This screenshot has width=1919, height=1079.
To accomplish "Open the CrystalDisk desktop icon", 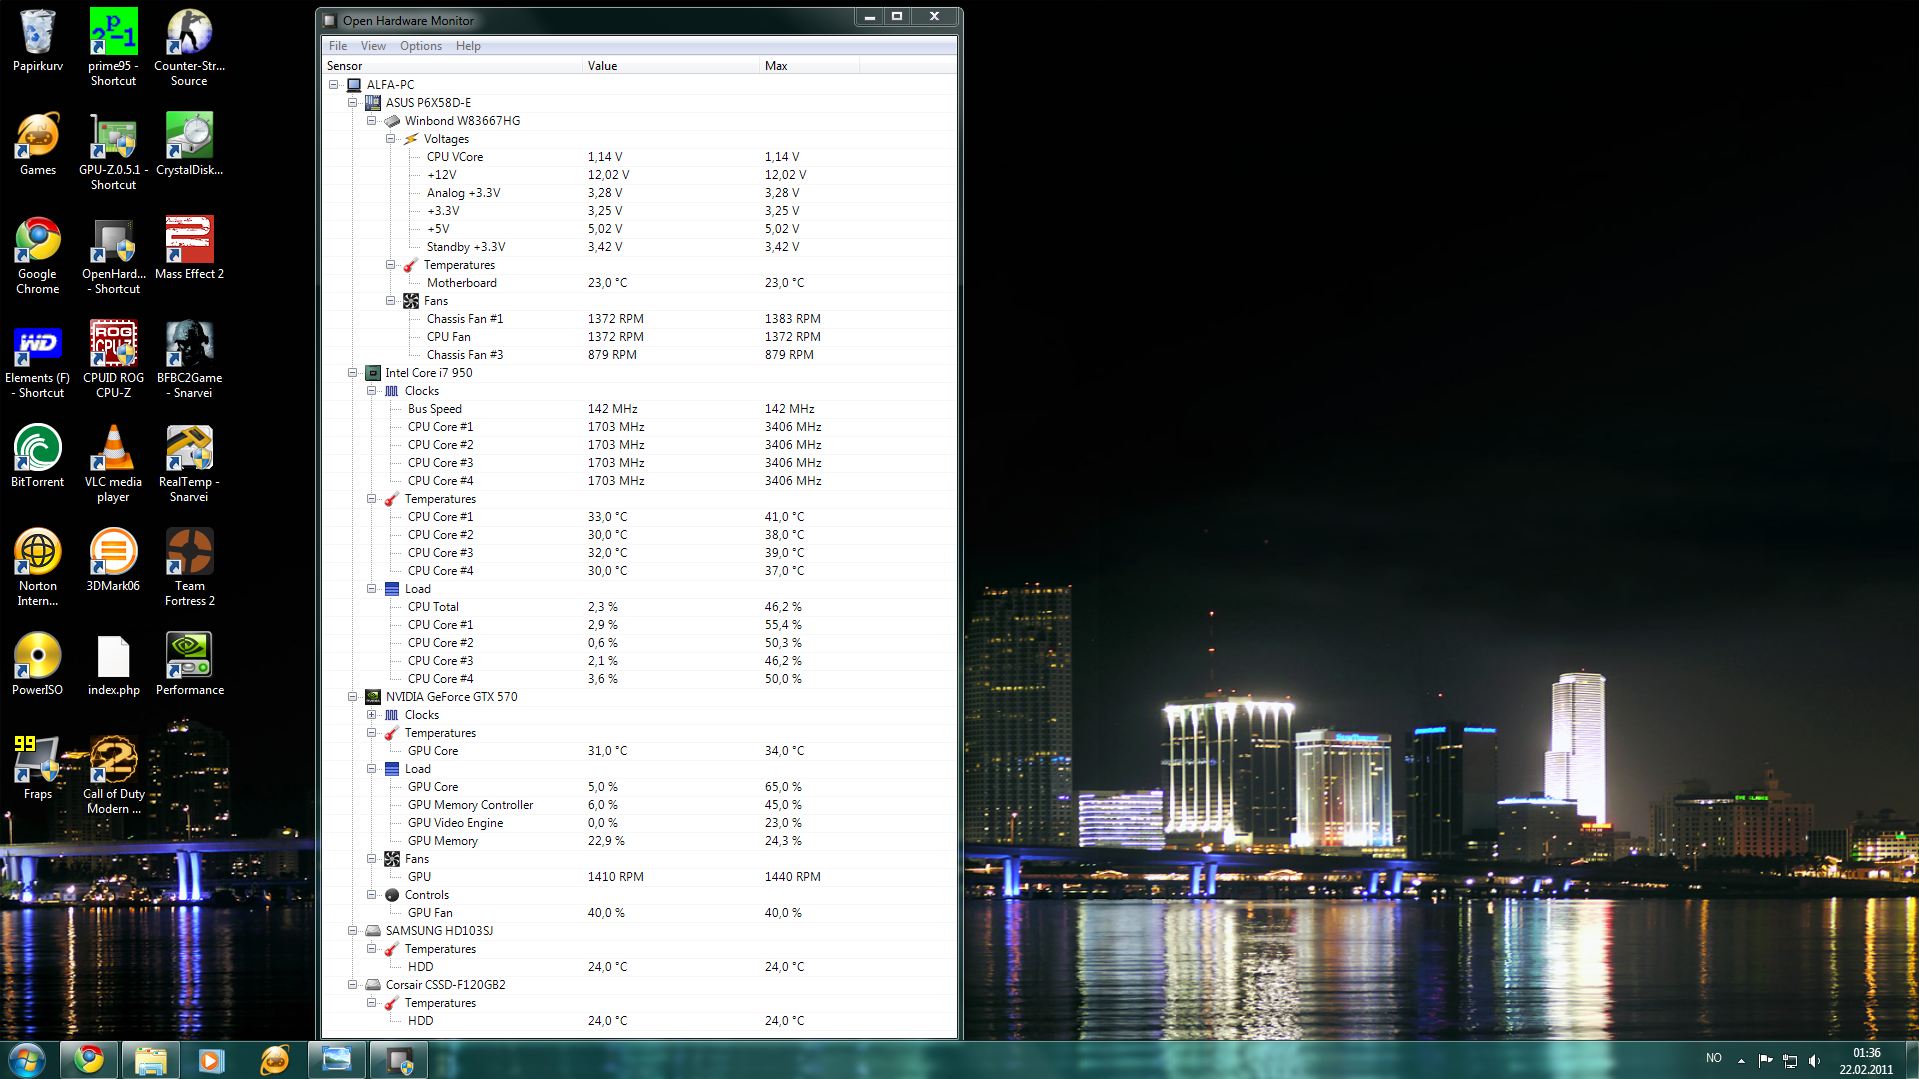I will pyautogui.click(x=189, y=144).
